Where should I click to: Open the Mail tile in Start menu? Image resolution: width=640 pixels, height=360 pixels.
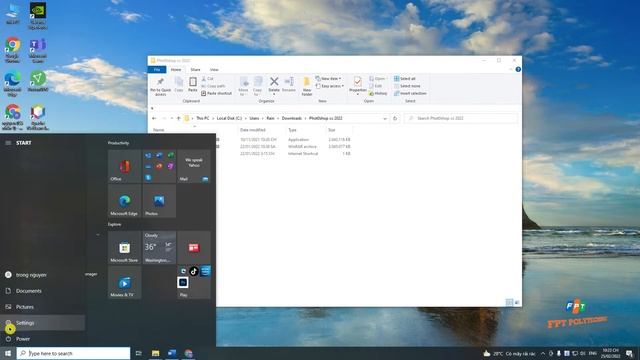(194, 166)
